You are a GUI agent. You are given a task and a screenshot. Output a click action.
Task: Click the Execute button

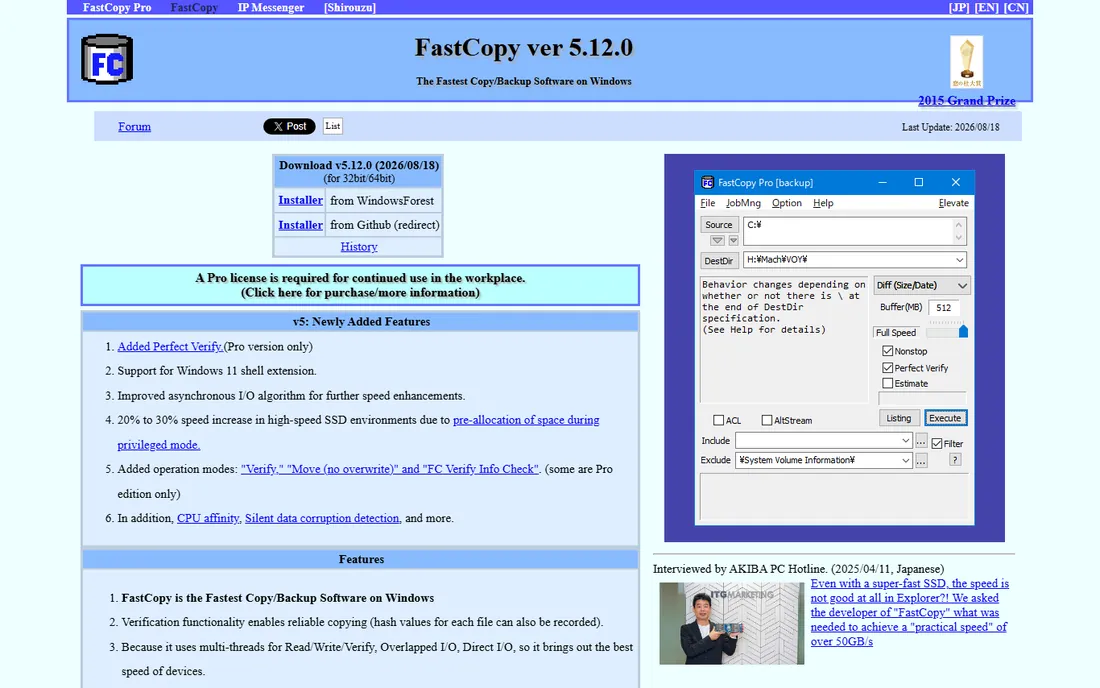coord(945,418)
